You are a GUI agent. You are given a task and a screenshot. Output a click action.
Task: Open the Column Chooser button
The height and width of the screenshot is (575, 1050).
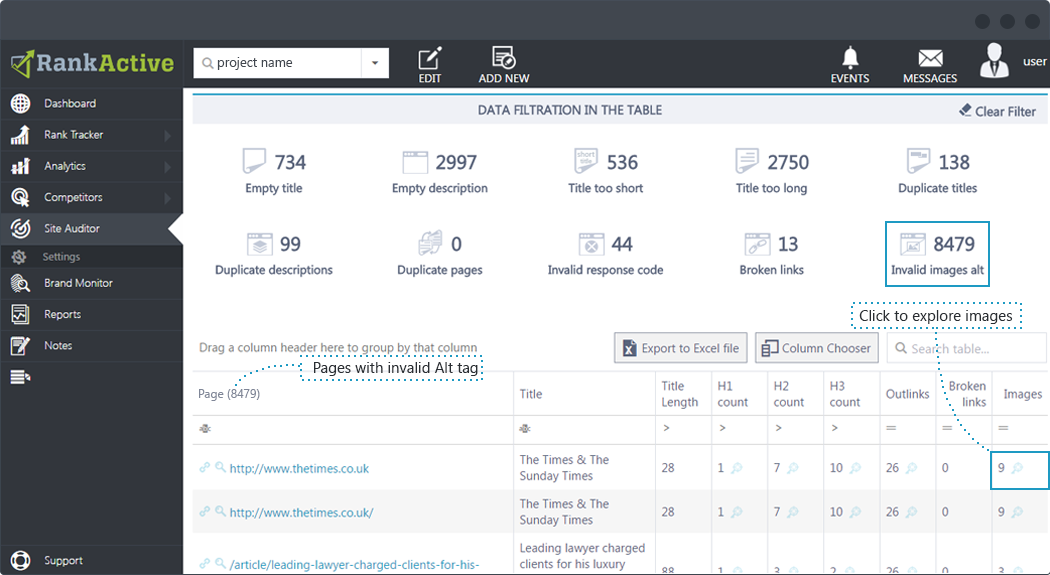coord(816,348)
